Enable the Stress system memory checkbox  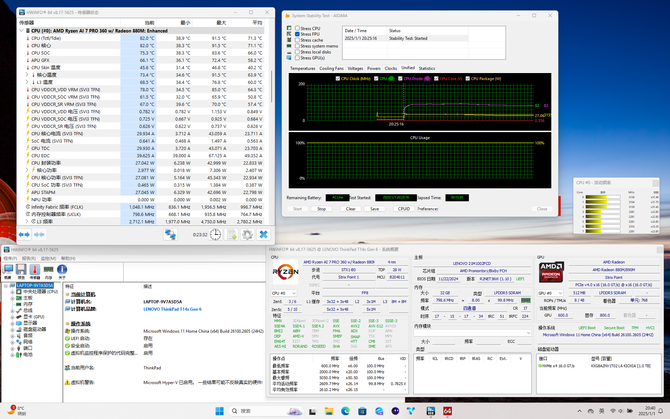[x=297, y=46]
